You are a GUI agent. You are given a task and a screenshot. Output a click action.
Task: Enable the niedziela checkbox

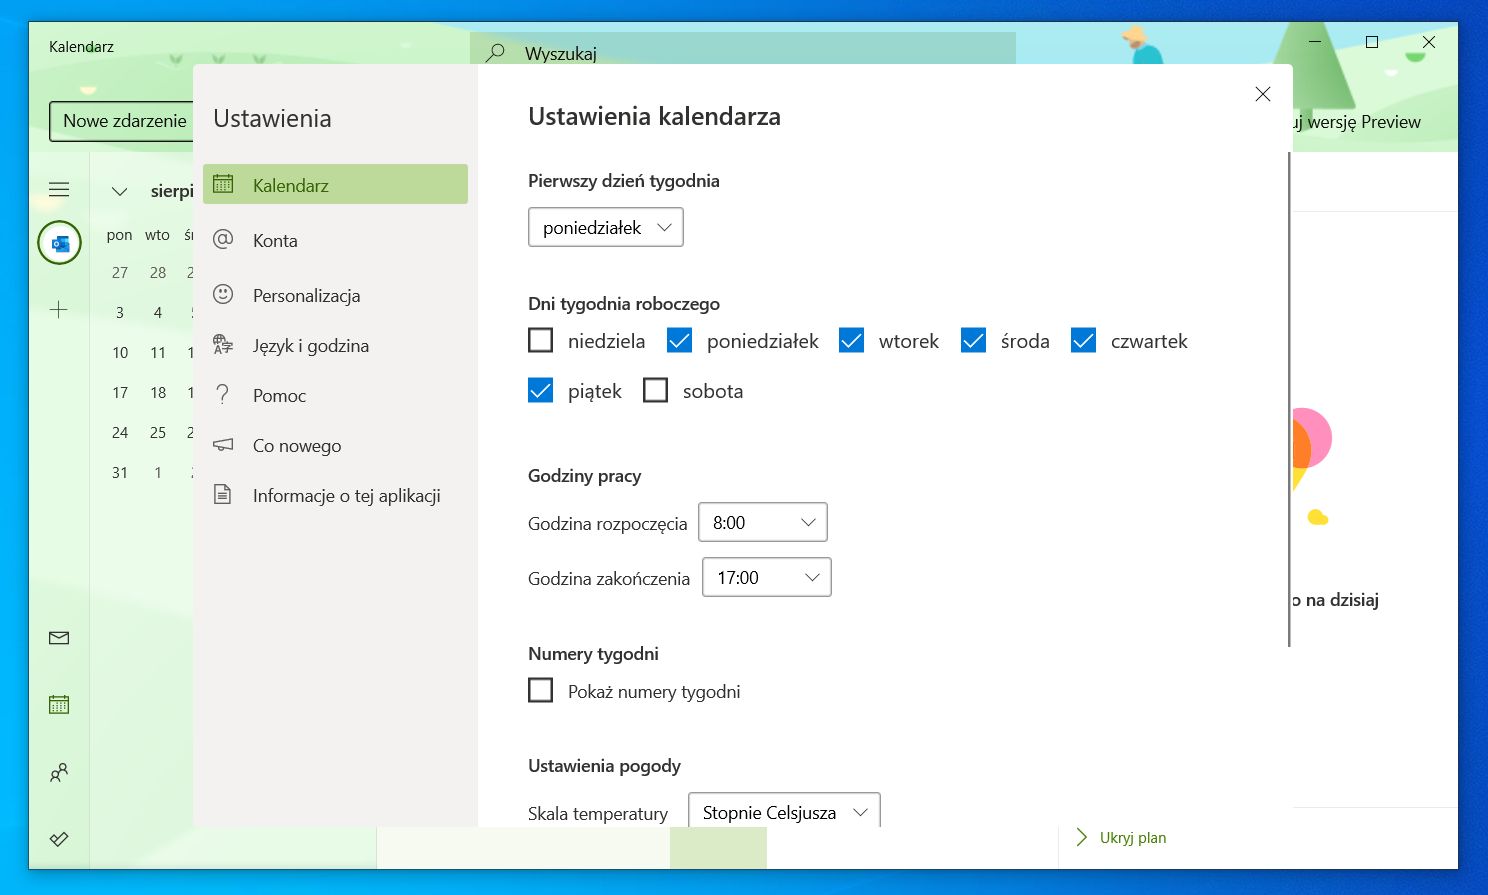(x=540, y=340)
